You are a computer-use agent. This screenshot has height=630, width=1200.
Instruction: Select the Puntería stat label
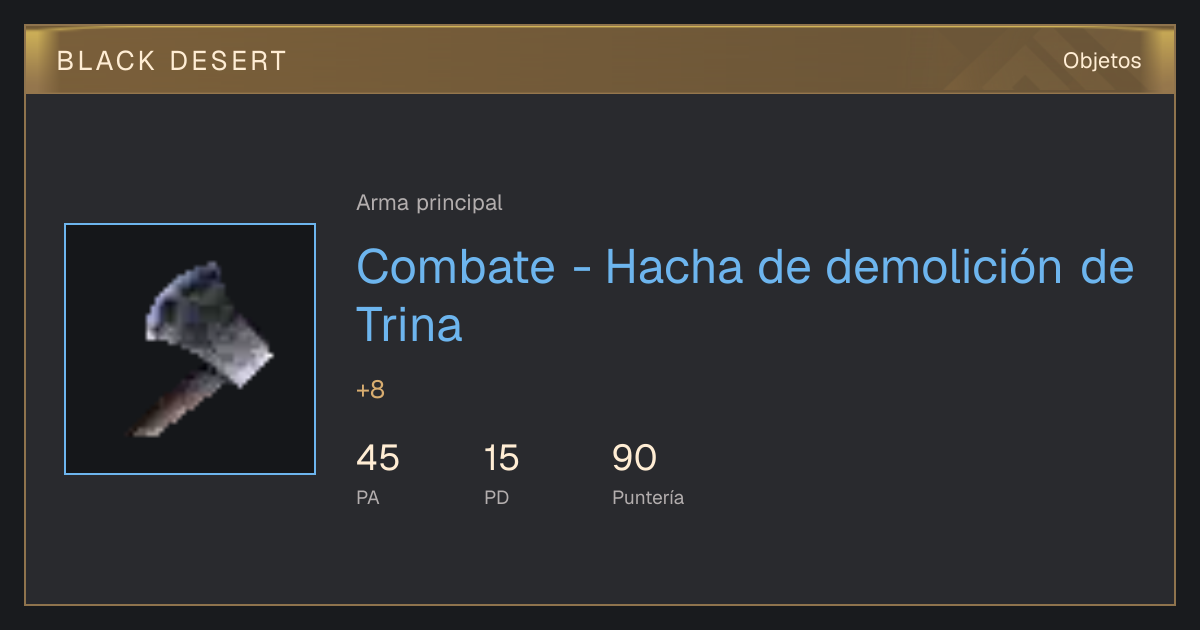pyautogui.click(x=648, y=497)
